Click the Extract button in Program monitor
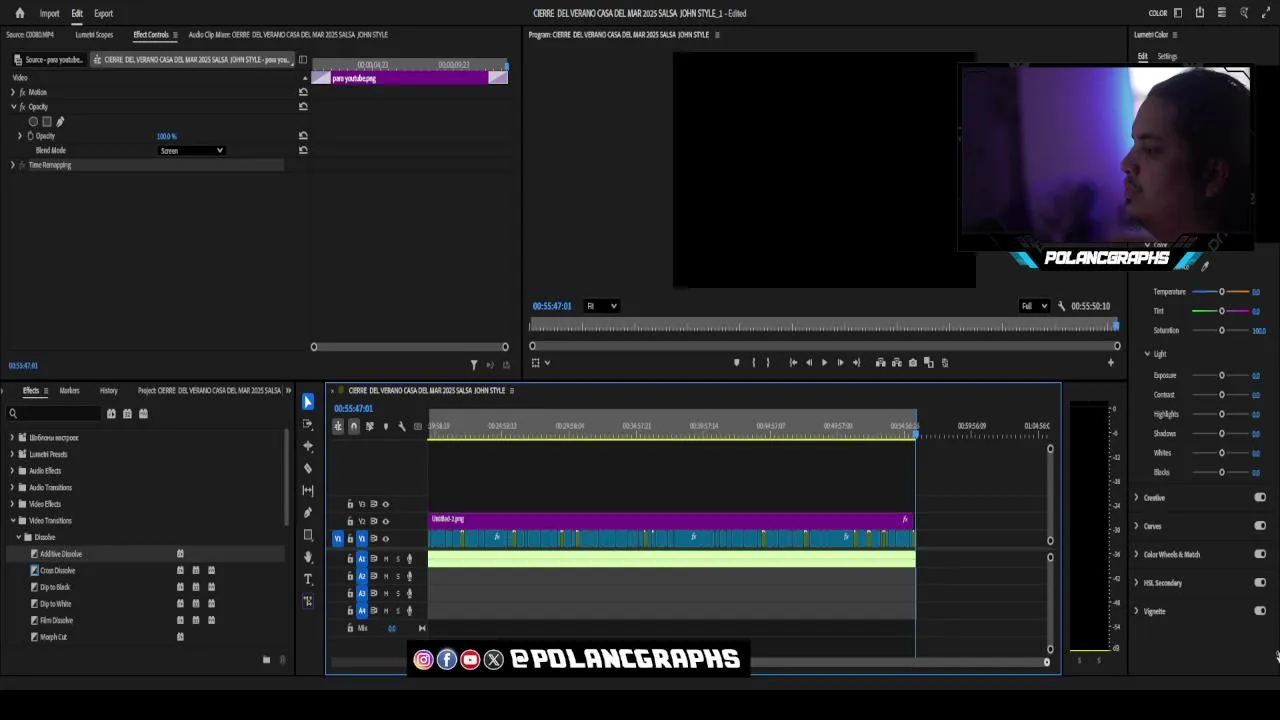1280x720 pixels. pyautogui.click(x=896, y=363)
